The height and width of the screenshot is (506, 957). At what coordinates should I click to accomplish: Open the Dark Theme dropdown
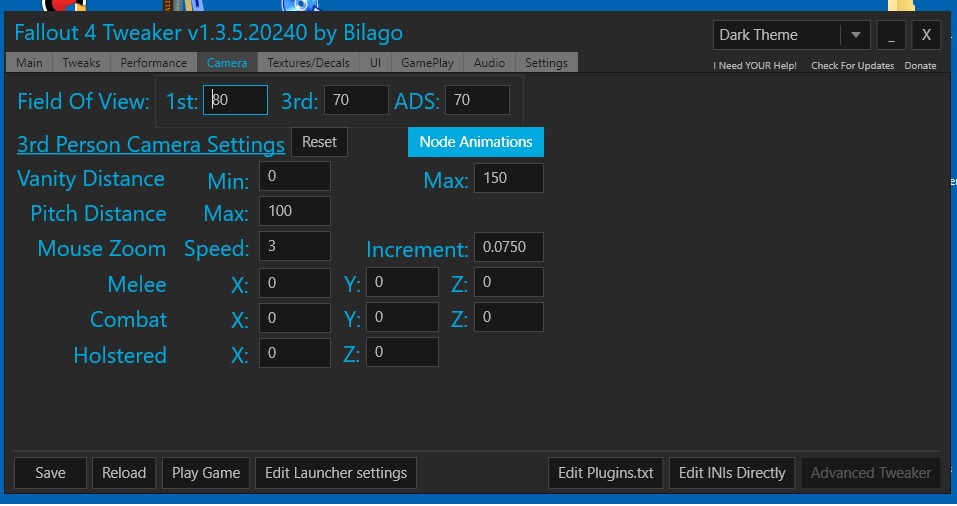pos(853,35)
